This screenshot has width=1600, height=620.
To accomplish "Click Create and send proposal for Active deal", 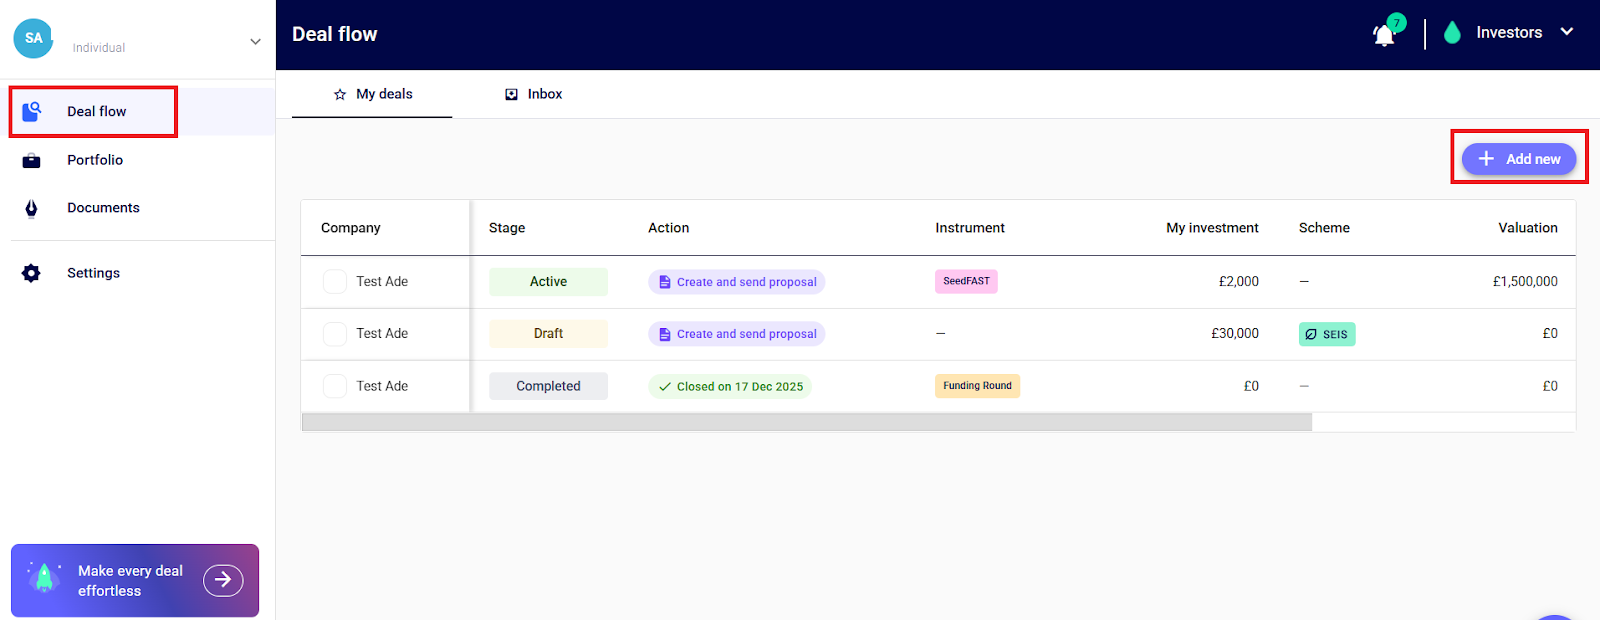I will [736, 282].
